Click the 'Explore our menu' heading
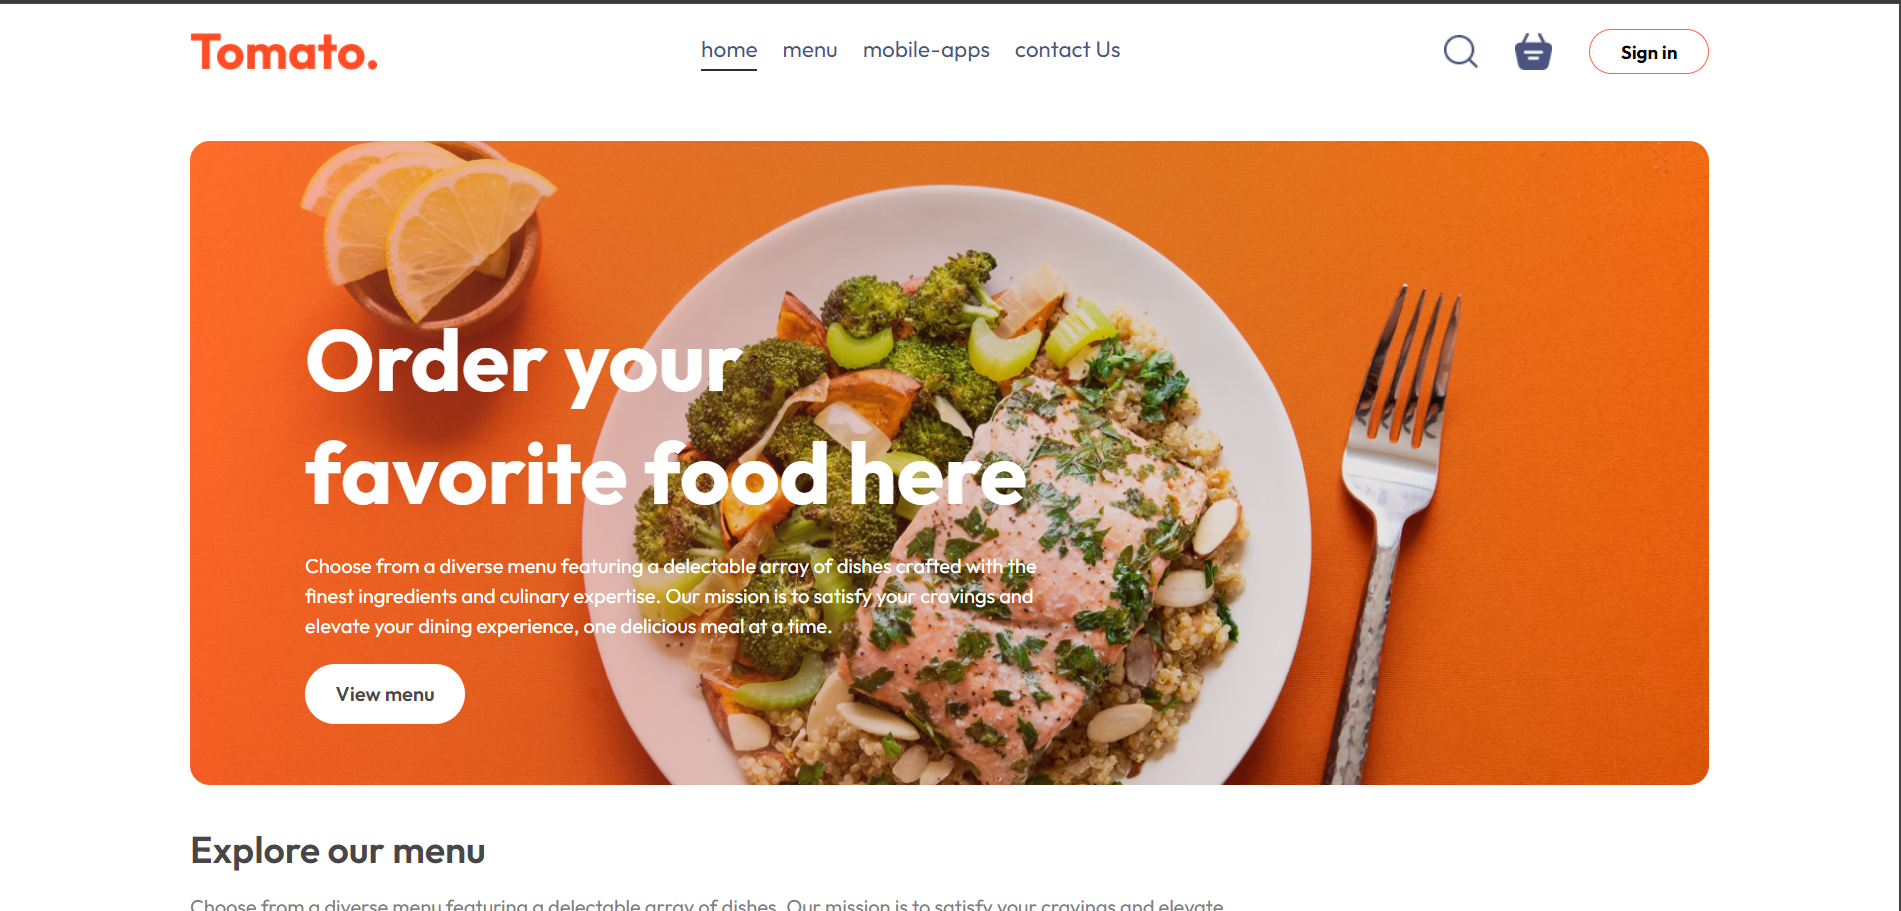1901x911 pixels. click(338, 851)
